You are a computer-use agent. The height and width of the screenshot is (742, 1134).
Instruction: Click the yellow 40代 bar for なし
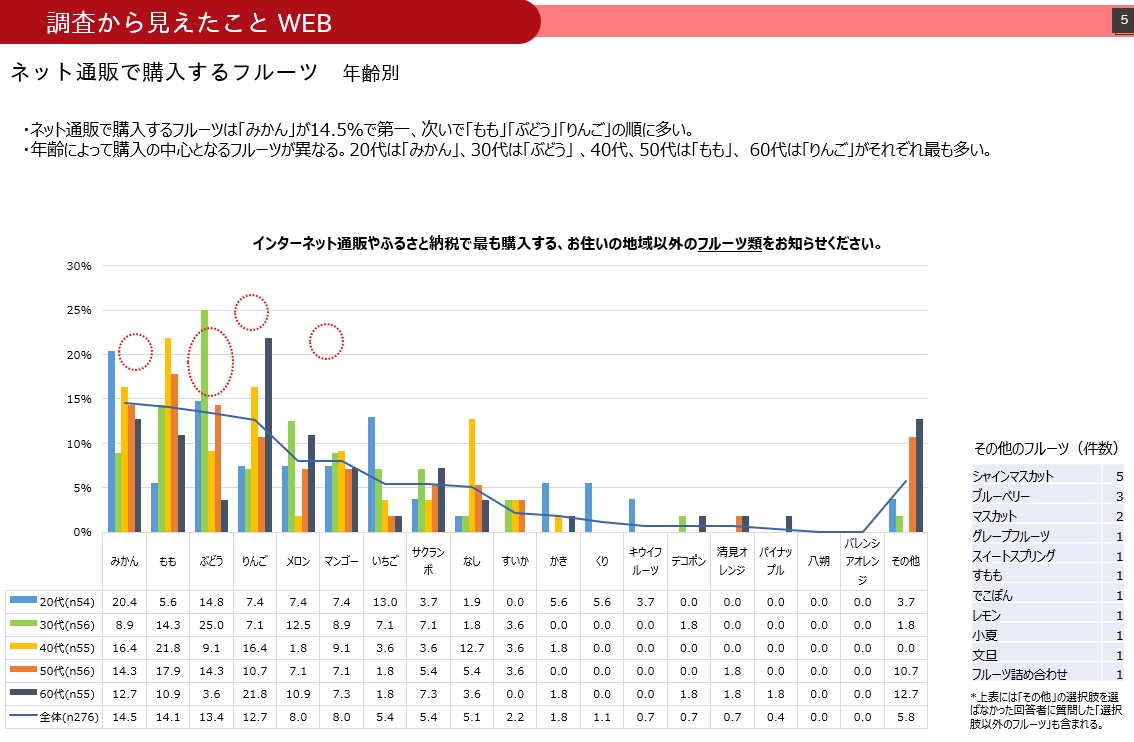(x=472, y=476)
